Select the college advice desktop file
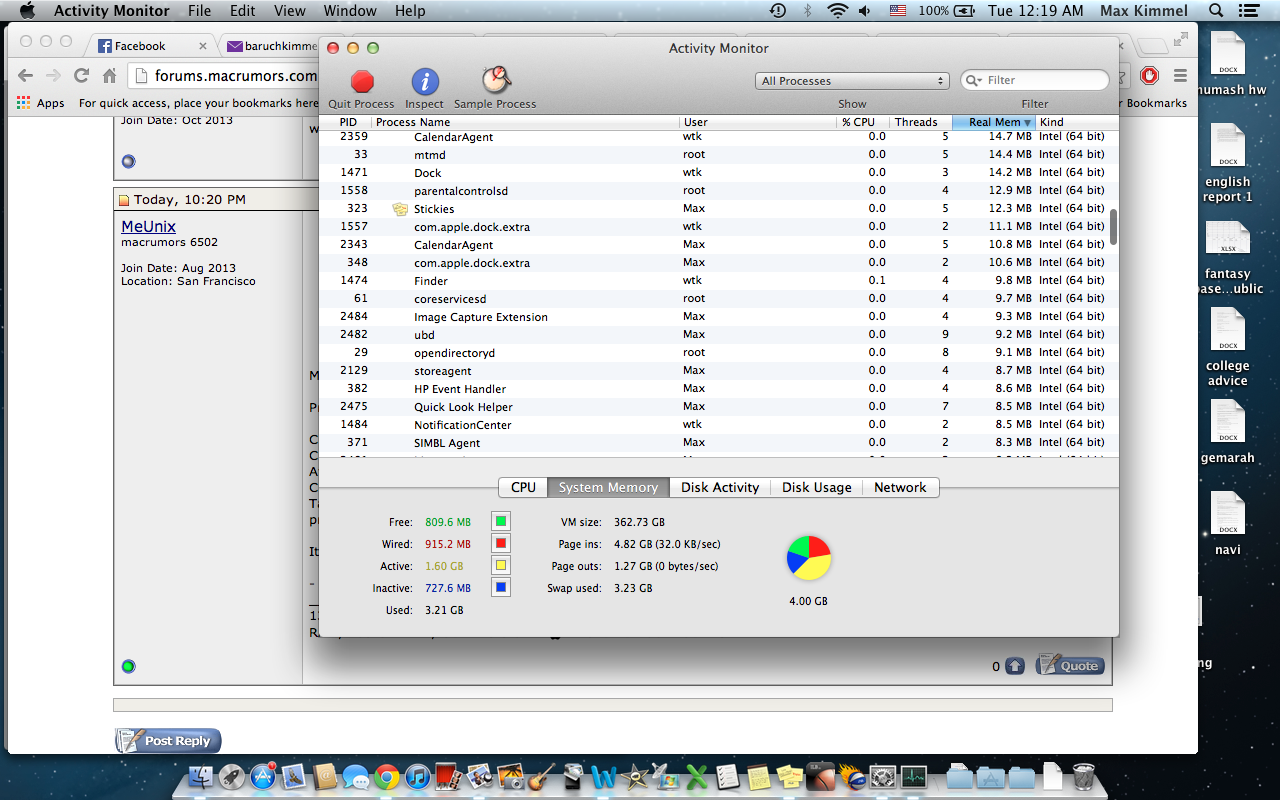The height and width of the screenshot is (800, 1280). coord(1227,347)
